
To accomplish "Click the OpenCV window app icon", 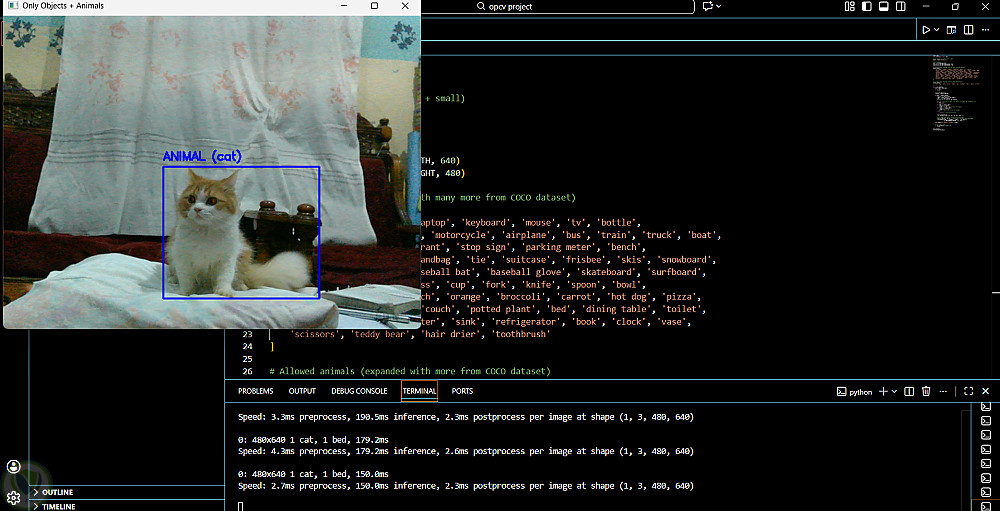I will [x=11, y=6].
